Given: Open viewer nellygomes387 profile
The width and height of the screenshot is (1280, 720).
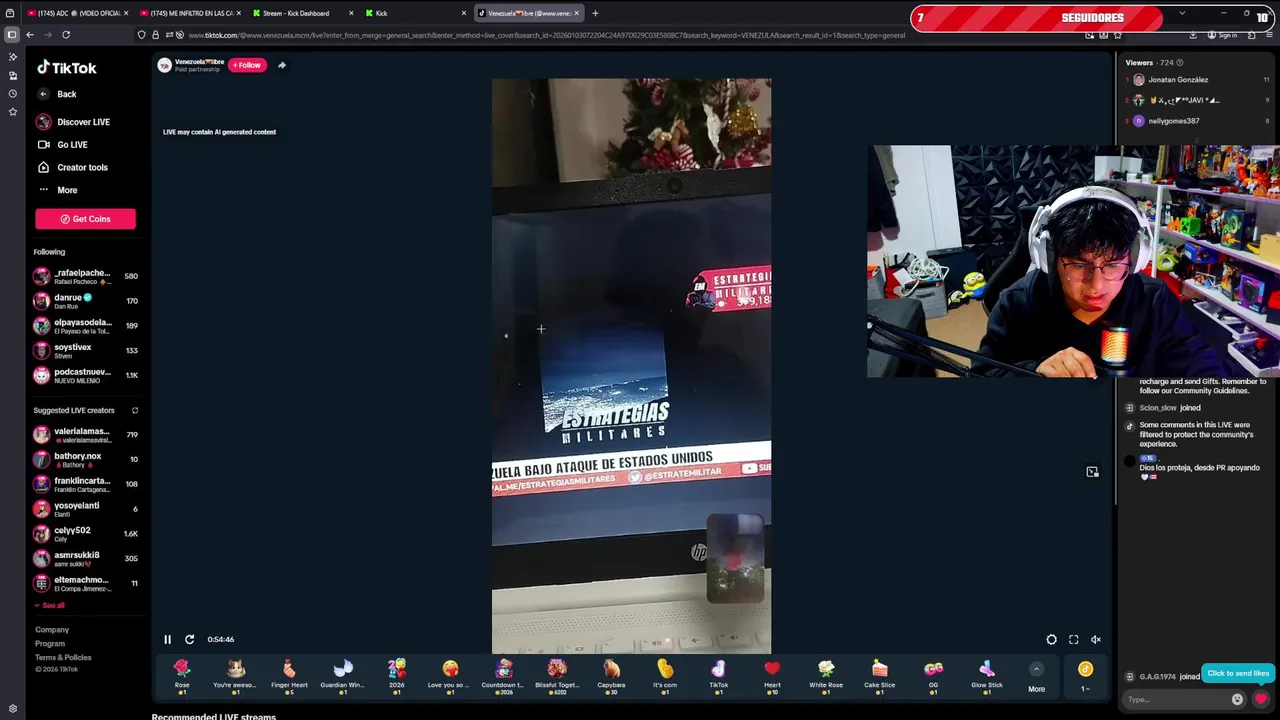Looking at the screenshot, I should coord(1174,121).
